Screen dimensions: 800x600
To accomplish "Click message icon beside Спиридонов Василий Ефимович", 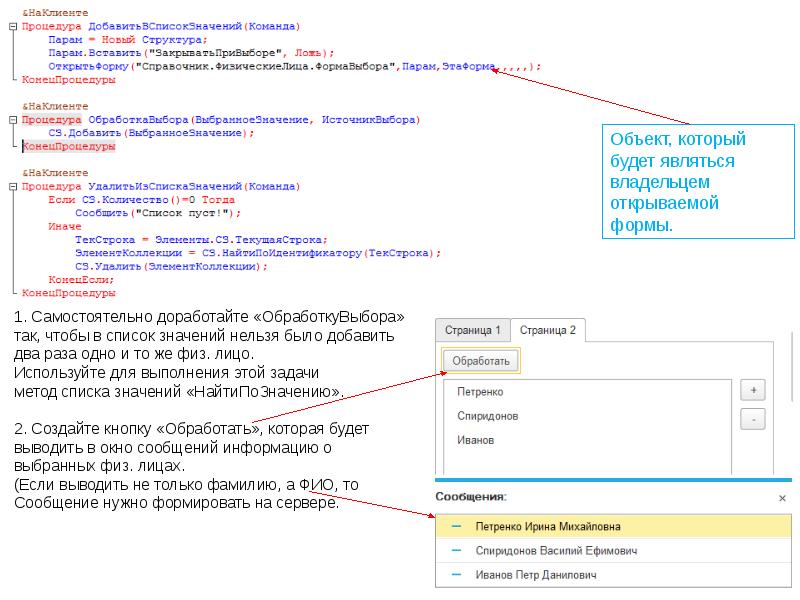I will [x=458, y=551].
